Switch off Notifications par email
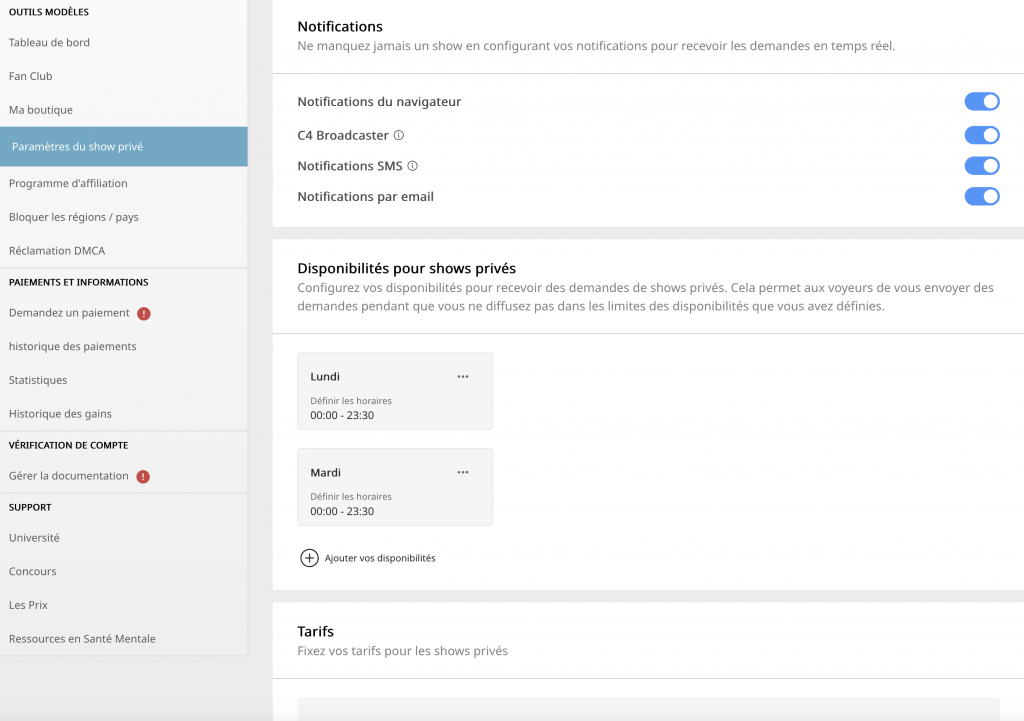The width and height of the screenshot is (1024, 721). point(981,197)
